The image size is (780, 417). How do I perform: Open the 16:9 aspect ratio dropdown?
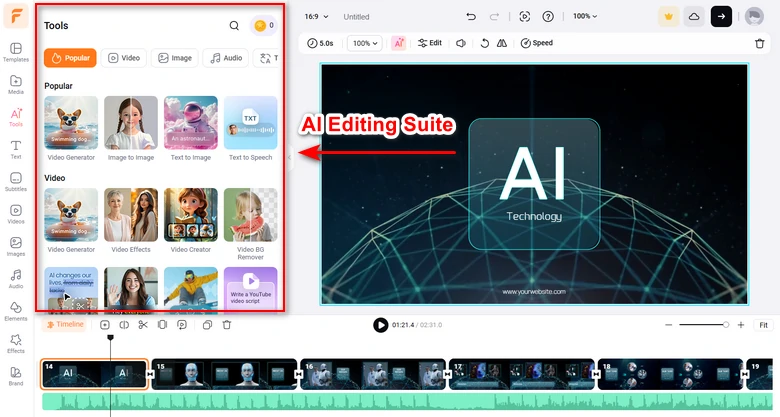tap(316, 16)
